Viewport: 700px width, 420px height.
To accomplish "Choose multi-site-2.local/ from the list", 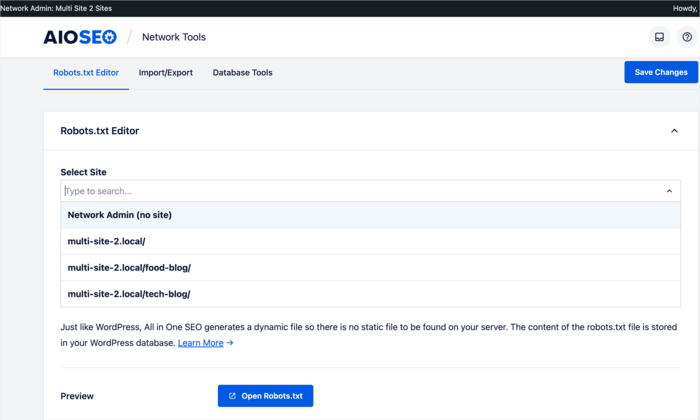I will 371,241.
